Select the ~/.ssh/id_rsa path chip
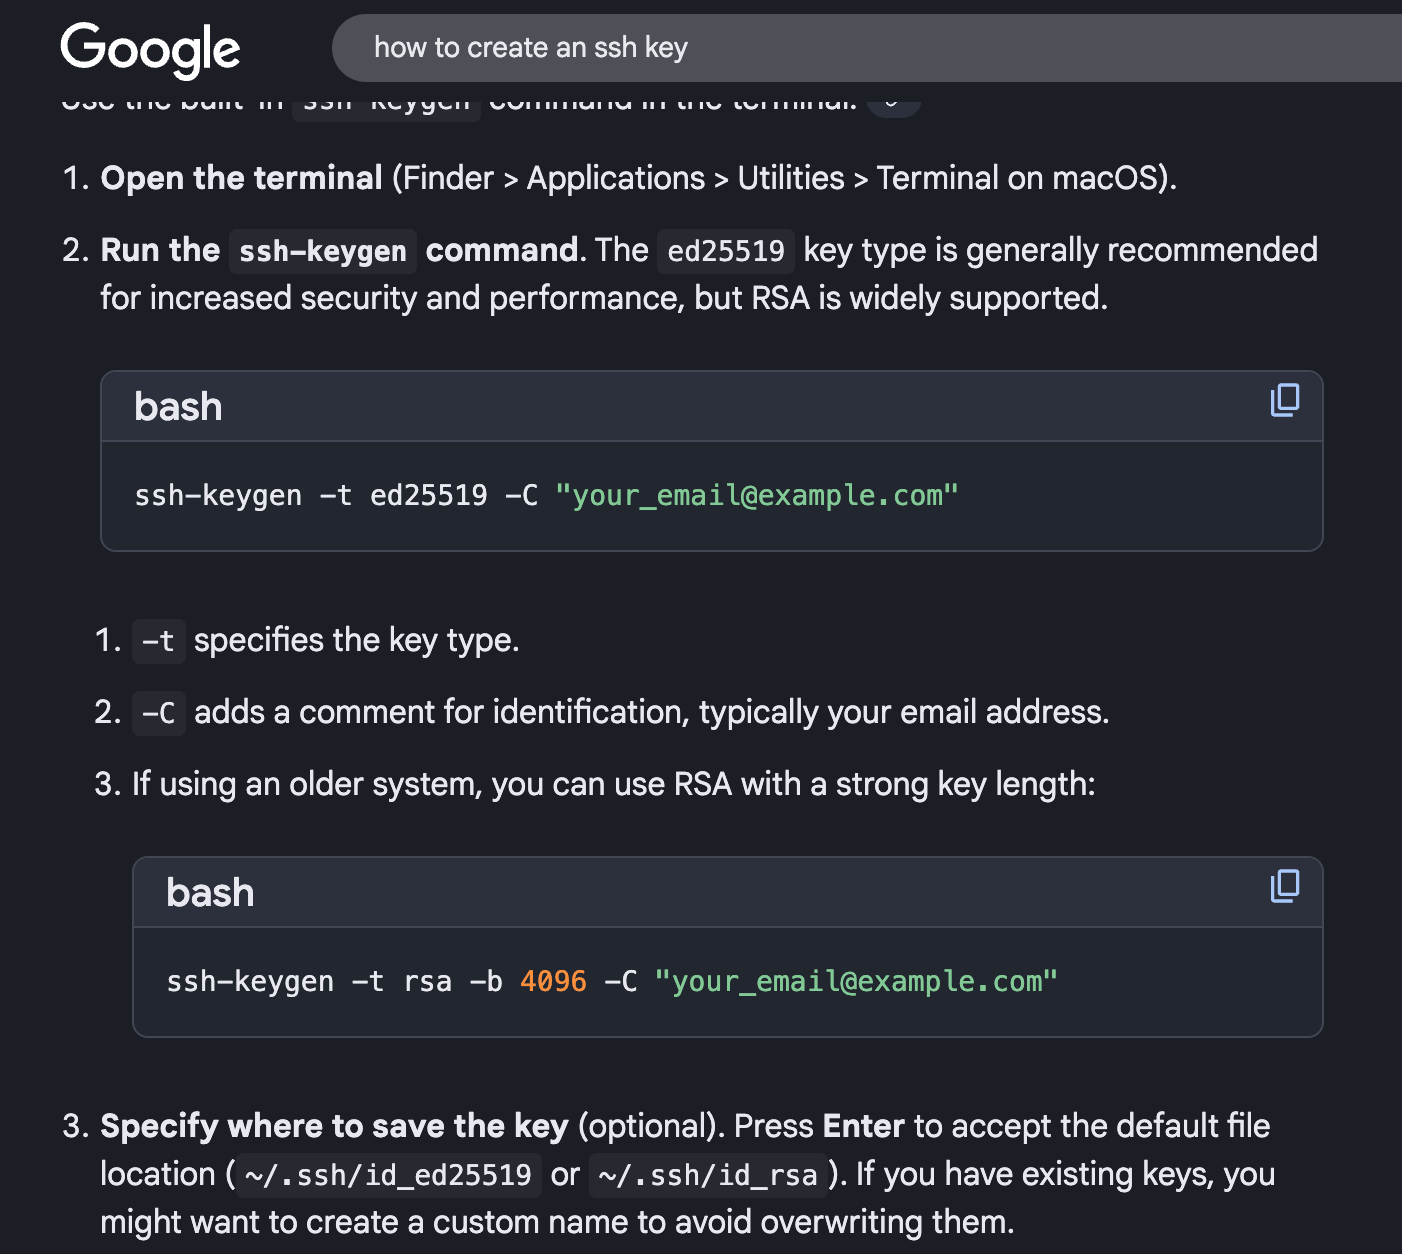 [707, 1175]
